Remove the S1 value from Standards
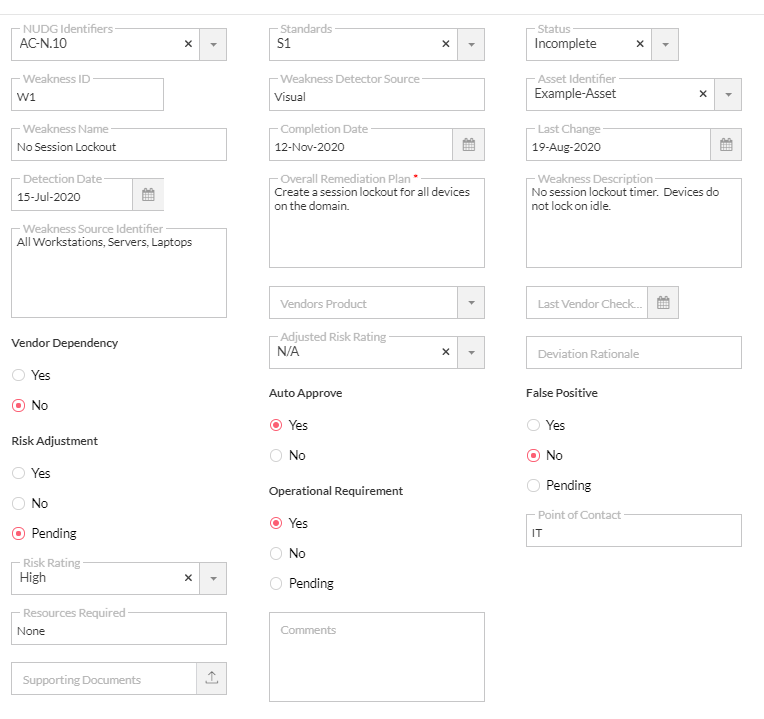 pos(446,44)
